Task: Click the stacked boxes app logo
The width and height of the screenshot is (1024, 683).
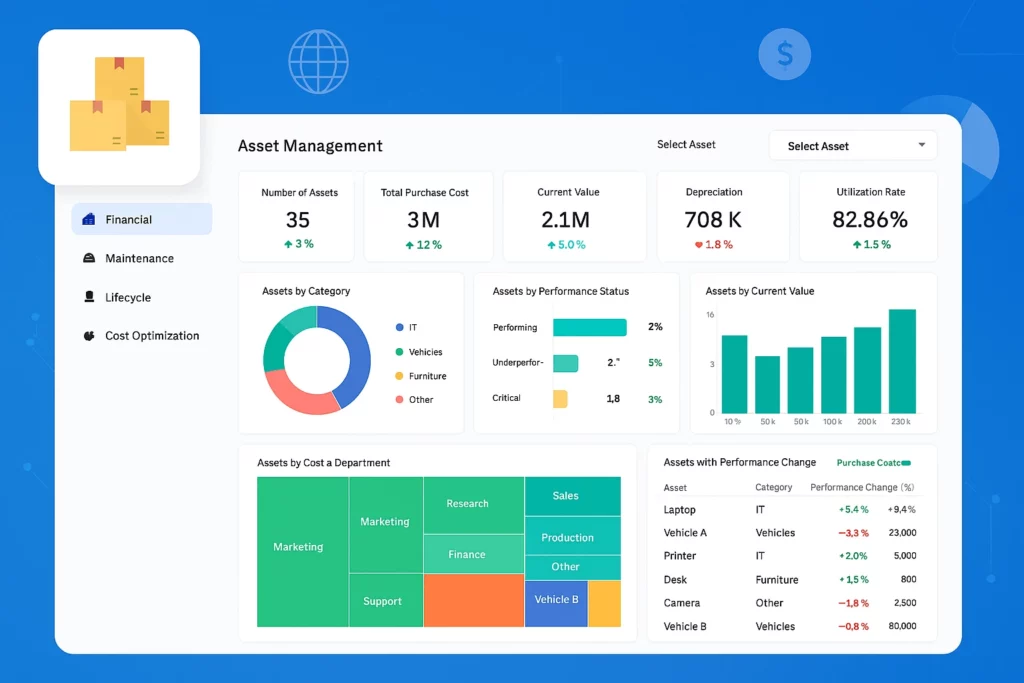Action: pos(119,106)
